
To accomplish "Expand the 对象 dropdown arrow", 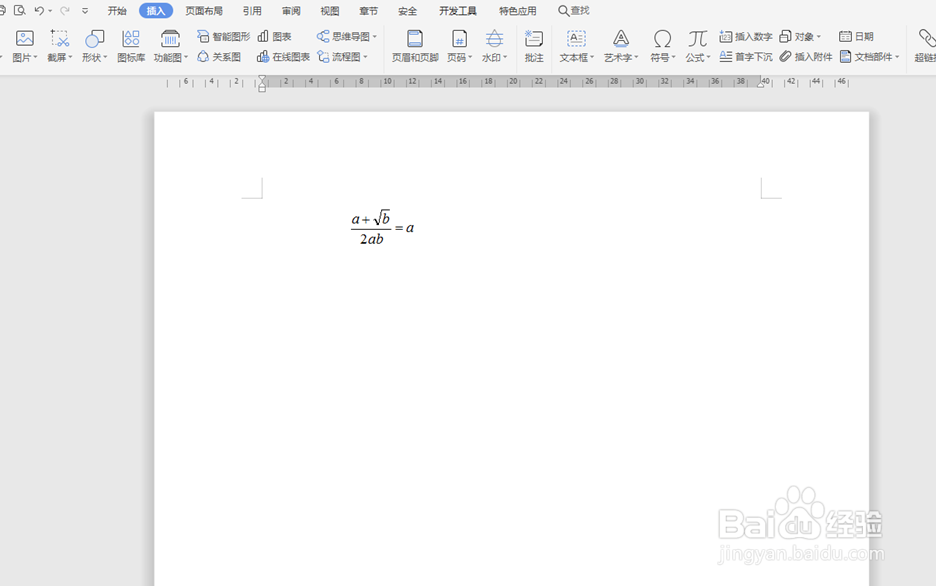I will [818, 36].
